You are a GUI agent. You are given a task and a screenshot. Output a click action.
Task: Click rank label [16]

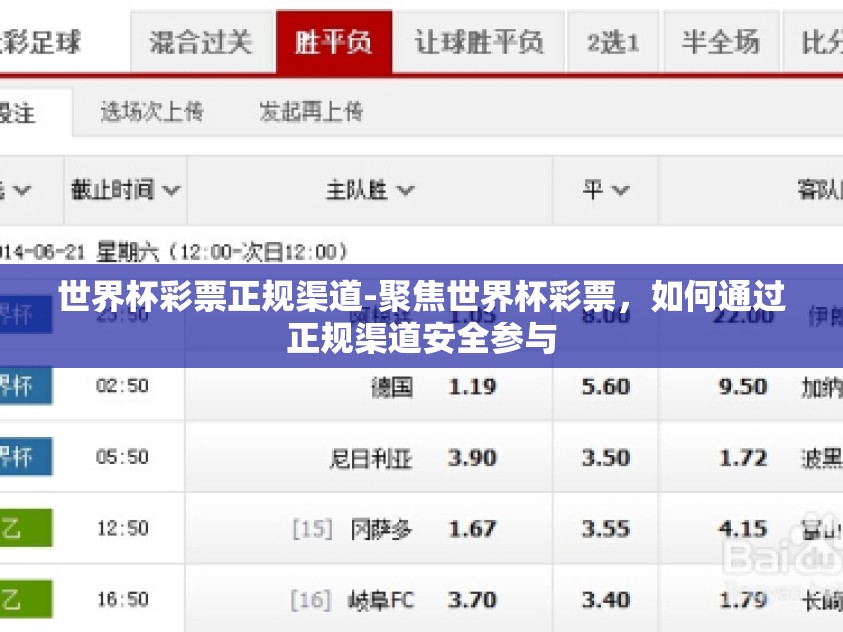(311, 600)
